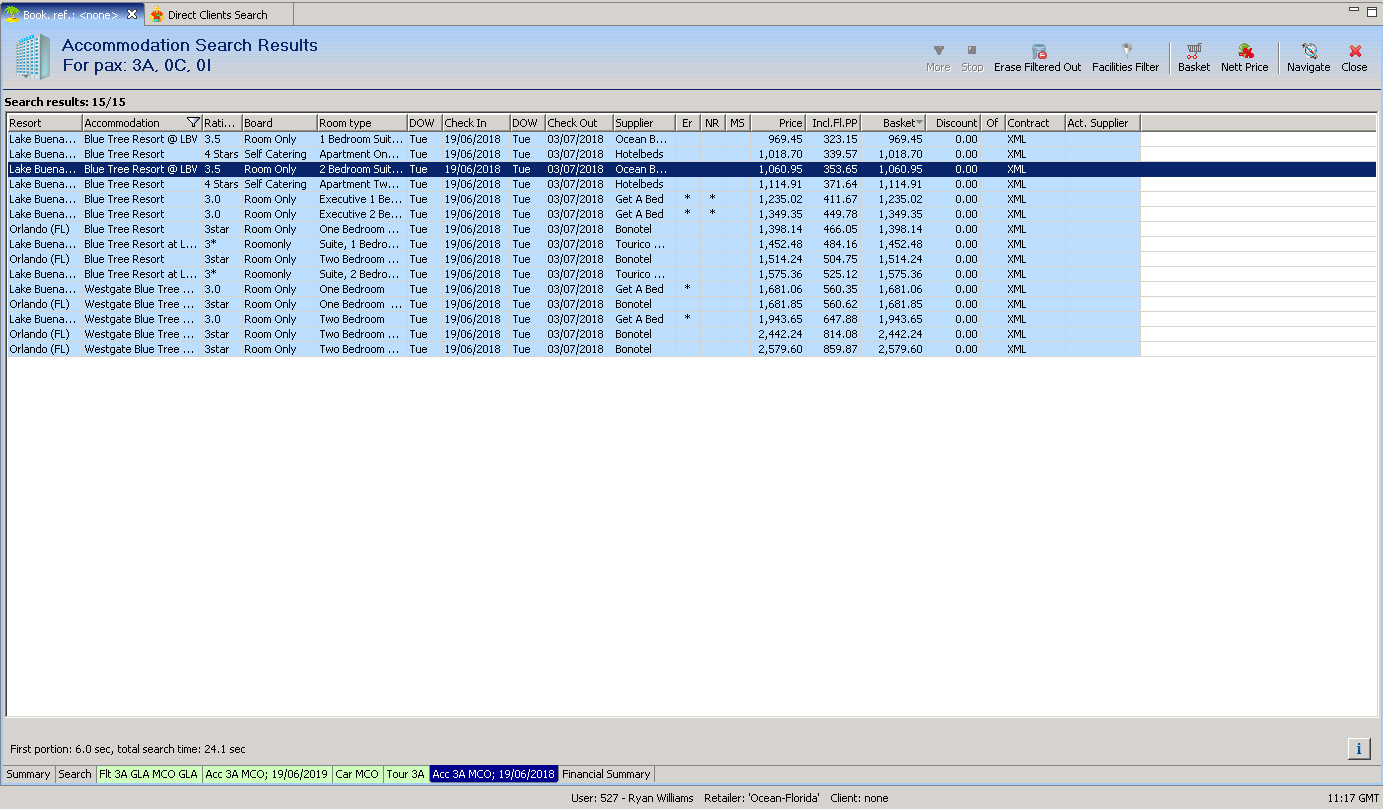The width and height of the screenshot is (1383, 809).
Task: Click Erase Filtered Out icon
Action: pyautogui.click(x=1037, y=58)
